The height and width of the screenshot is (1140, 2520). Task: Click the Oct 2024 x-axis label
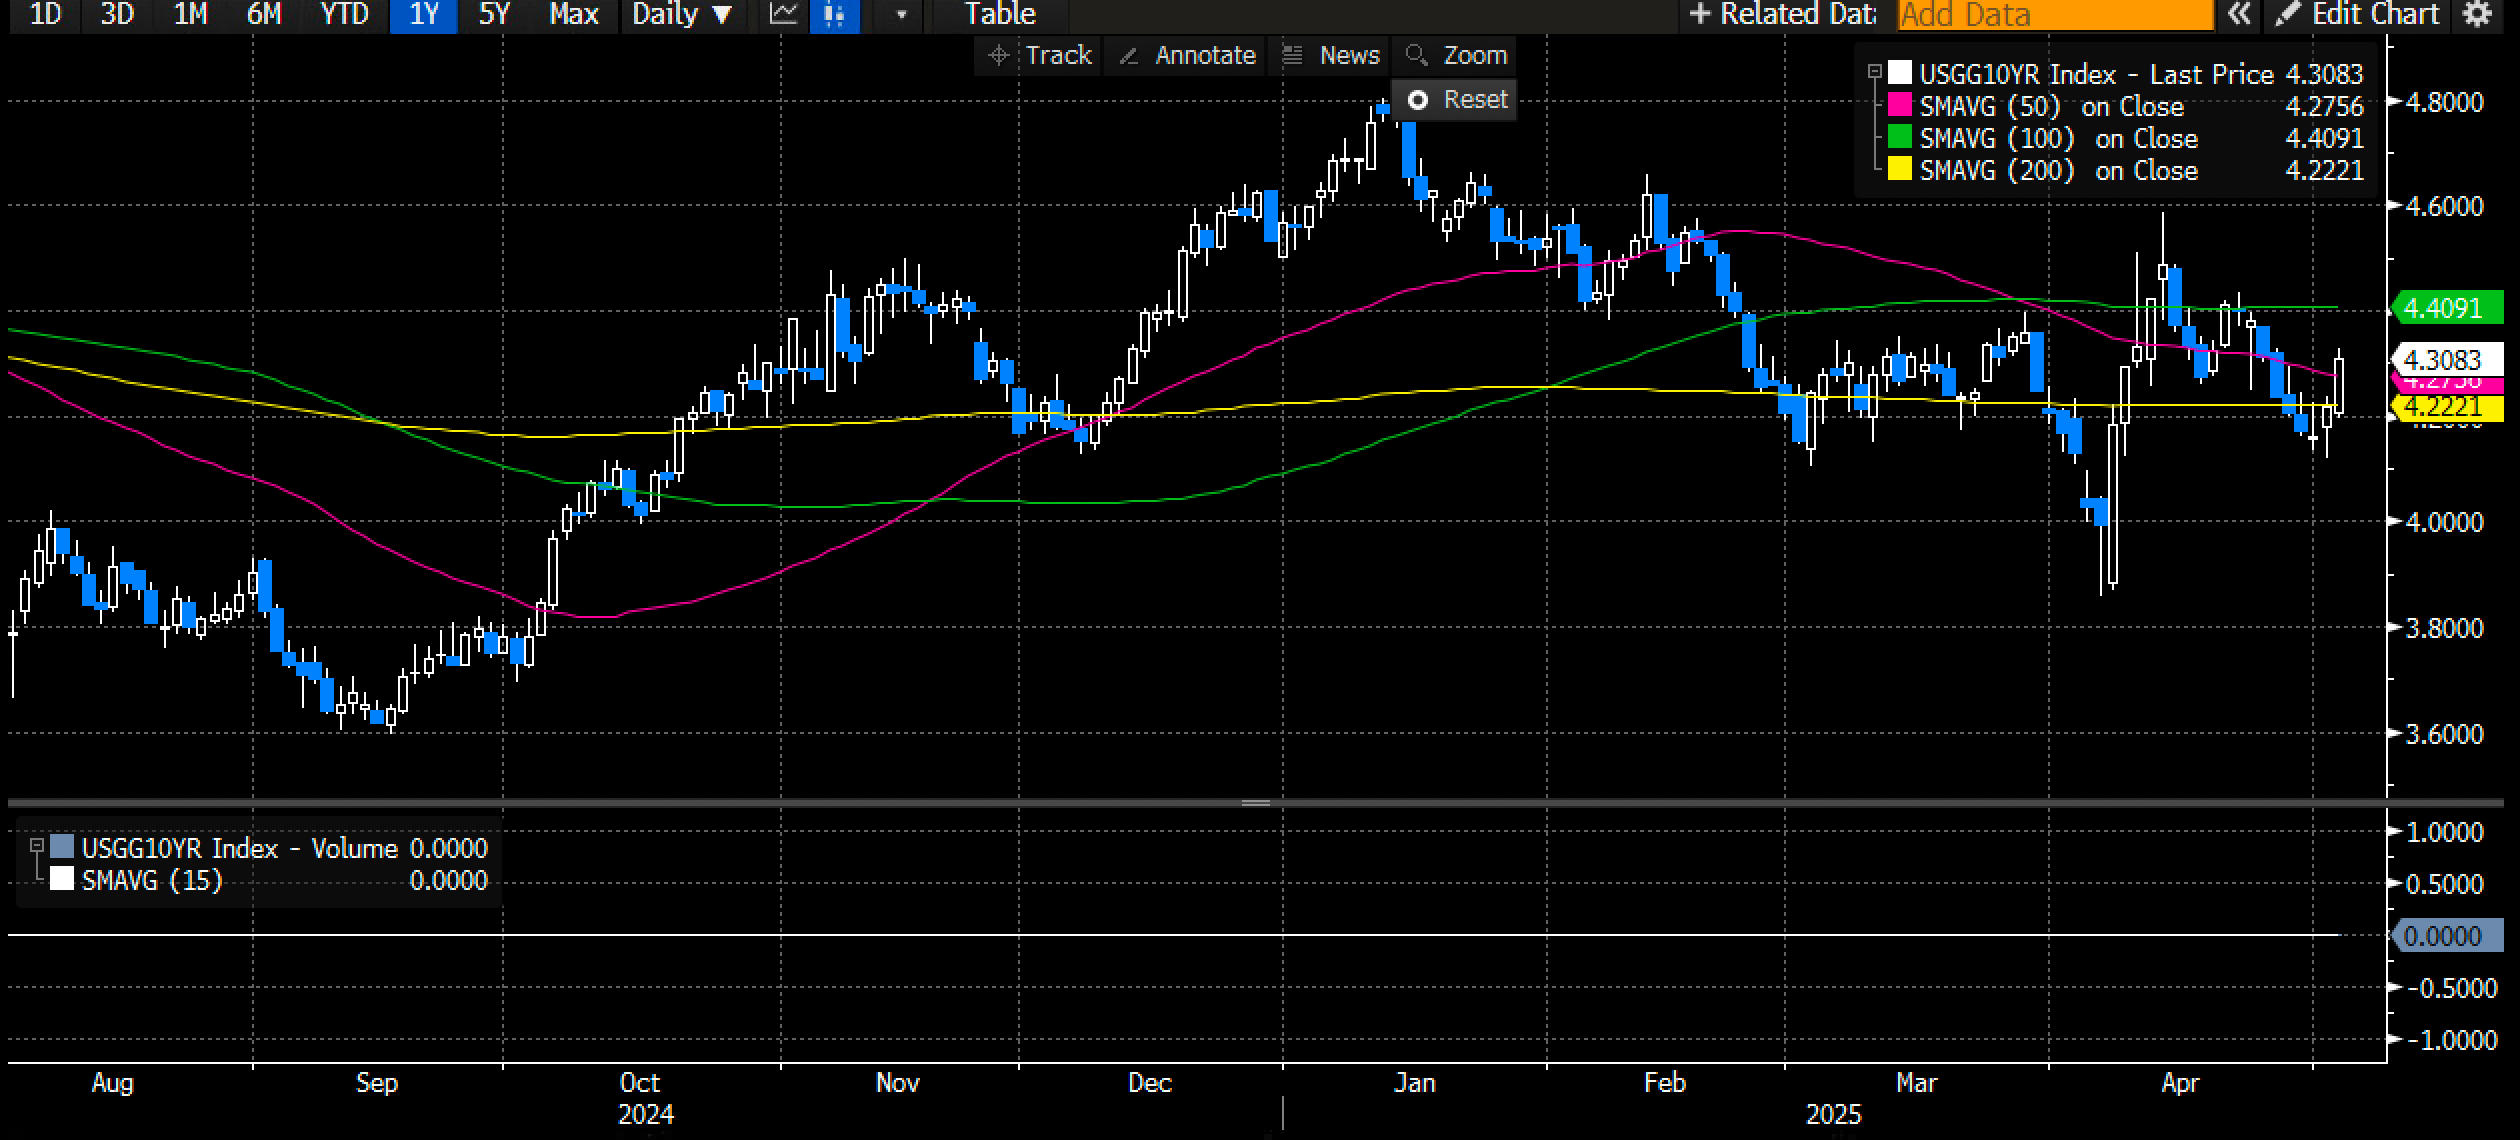[x=640, y=1082]
